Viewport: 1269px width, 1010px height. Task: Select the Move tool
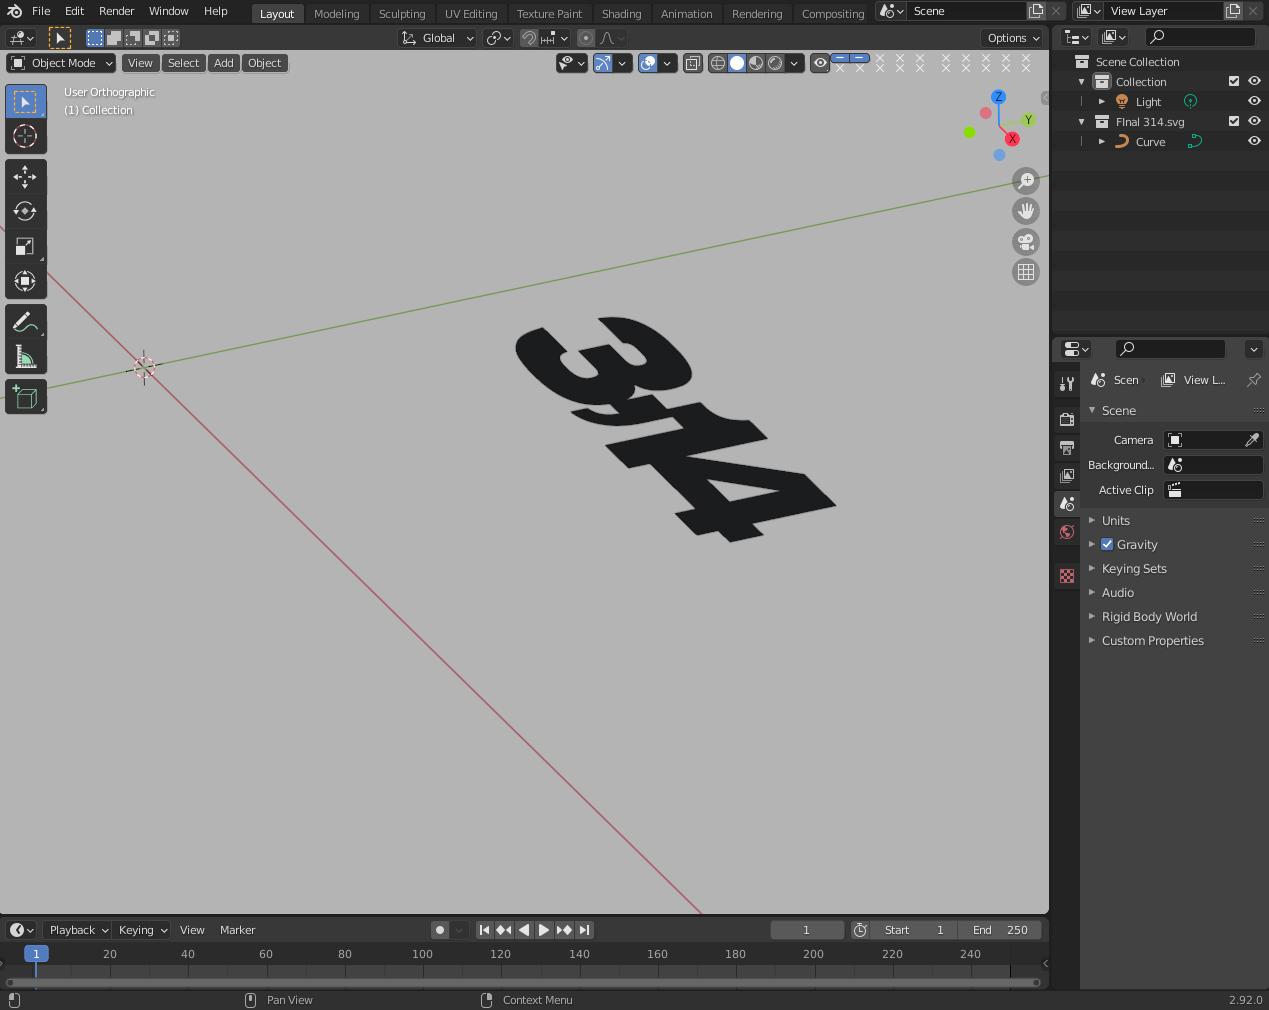click(25, 177)
